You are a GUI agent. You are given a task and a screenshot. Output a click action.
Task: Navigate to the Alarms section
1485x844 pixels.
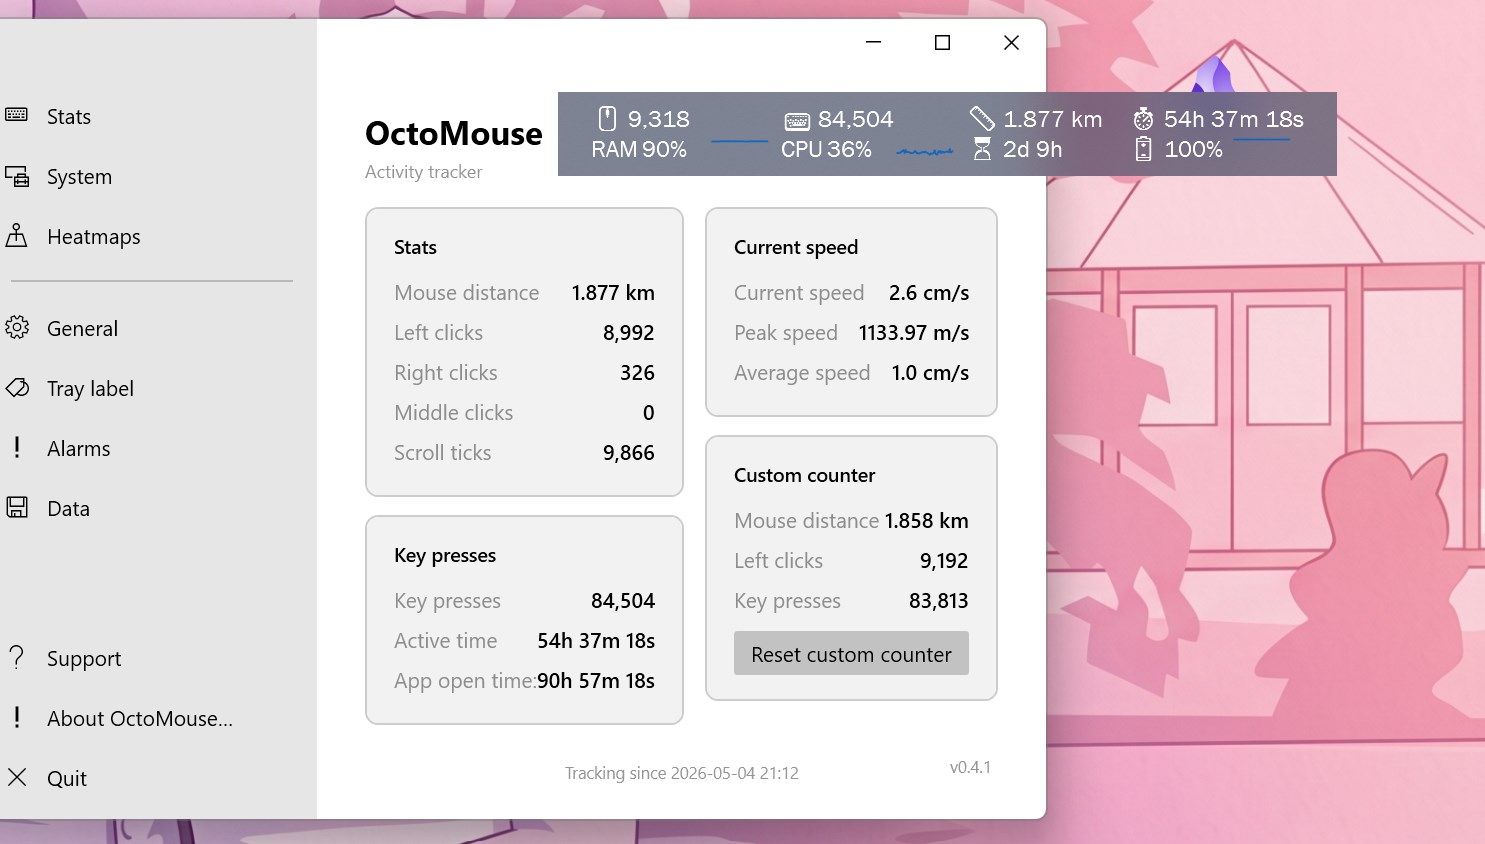(x=79, y=449)
